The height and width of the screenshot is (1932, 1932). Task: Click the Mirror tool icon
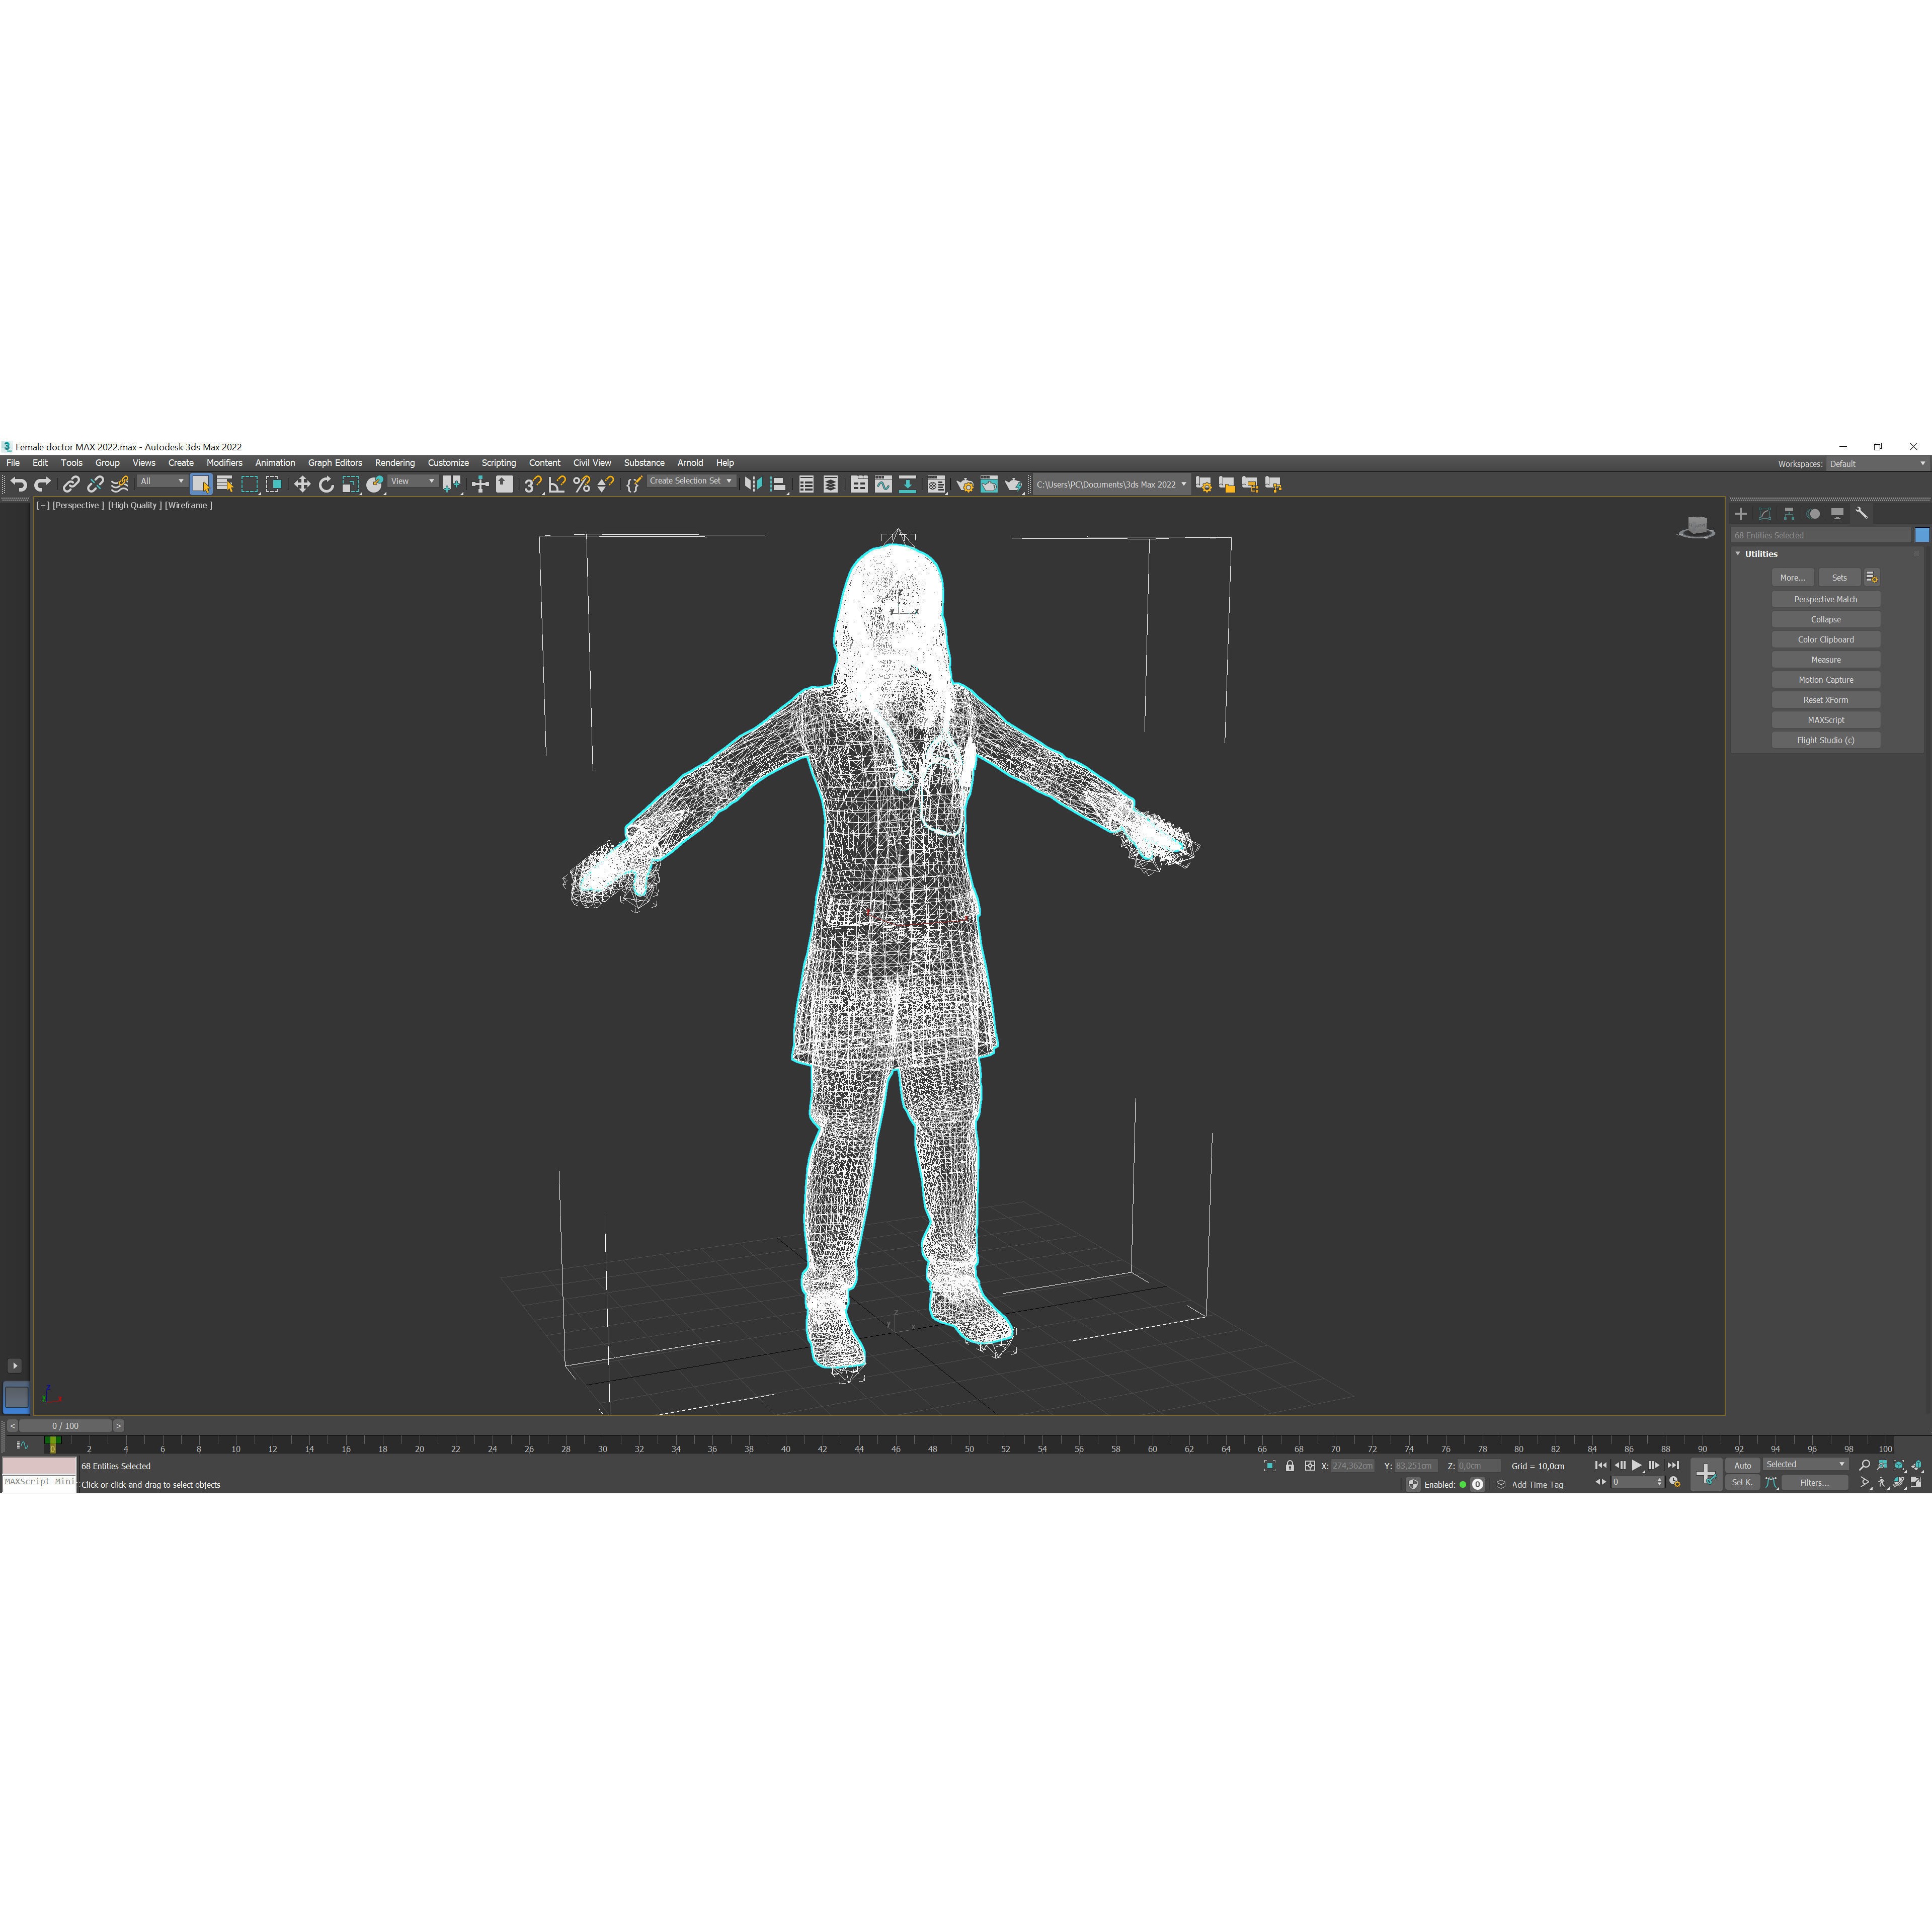pyautogui.click(x=753, y=484)
